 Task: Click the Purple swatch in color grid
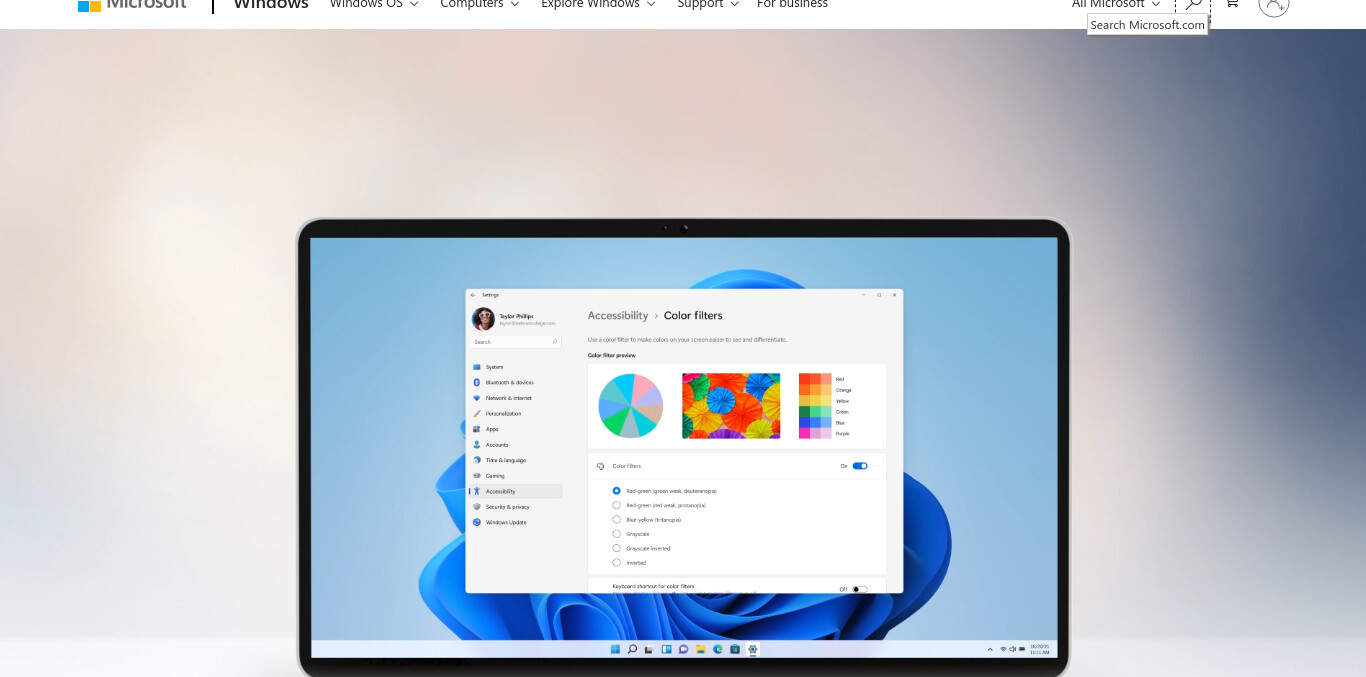(x=815, y=433)
